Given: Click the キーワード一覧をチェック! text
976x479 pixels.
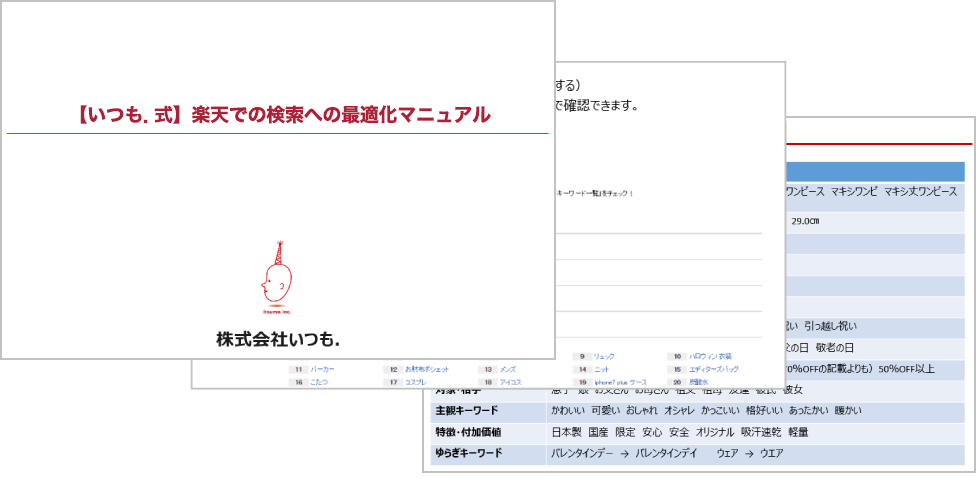Looking at the screenshot, I should click(x=593, y=193).
